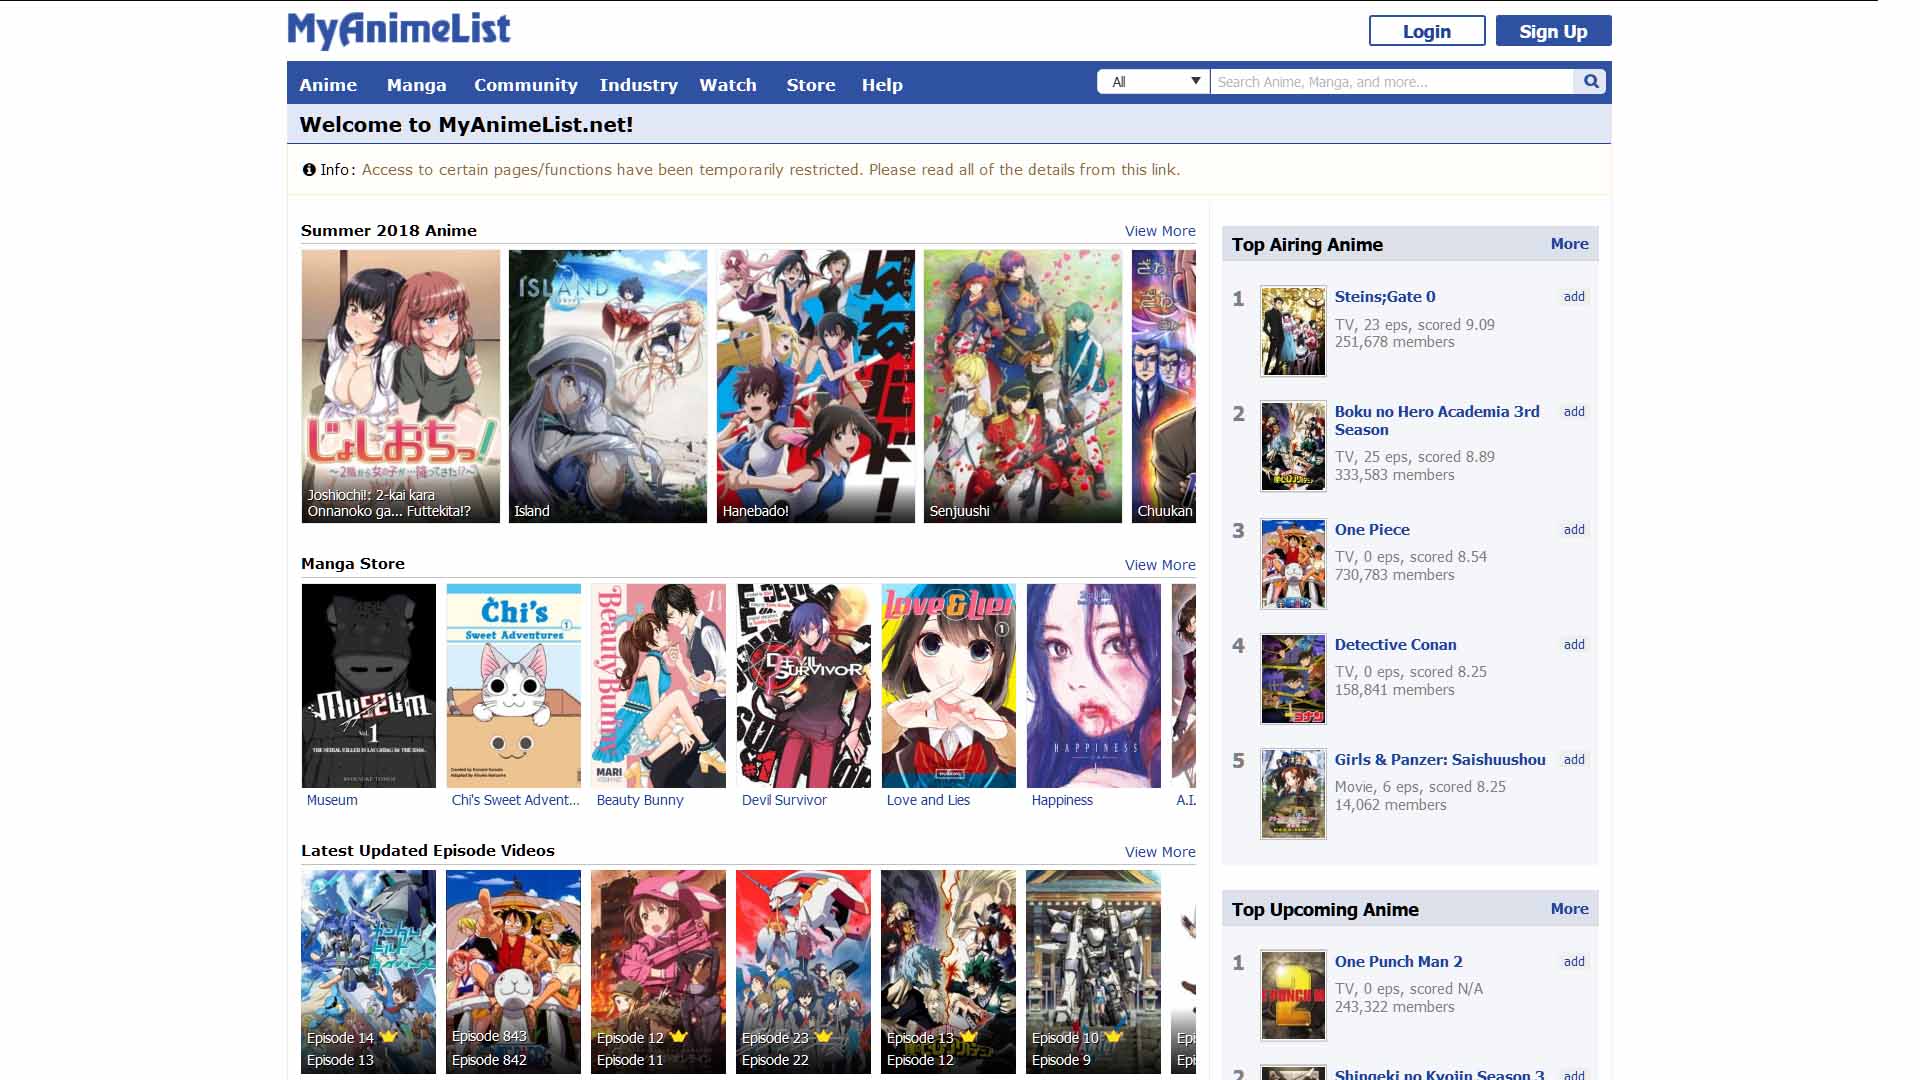Click the Login button

1428,31
